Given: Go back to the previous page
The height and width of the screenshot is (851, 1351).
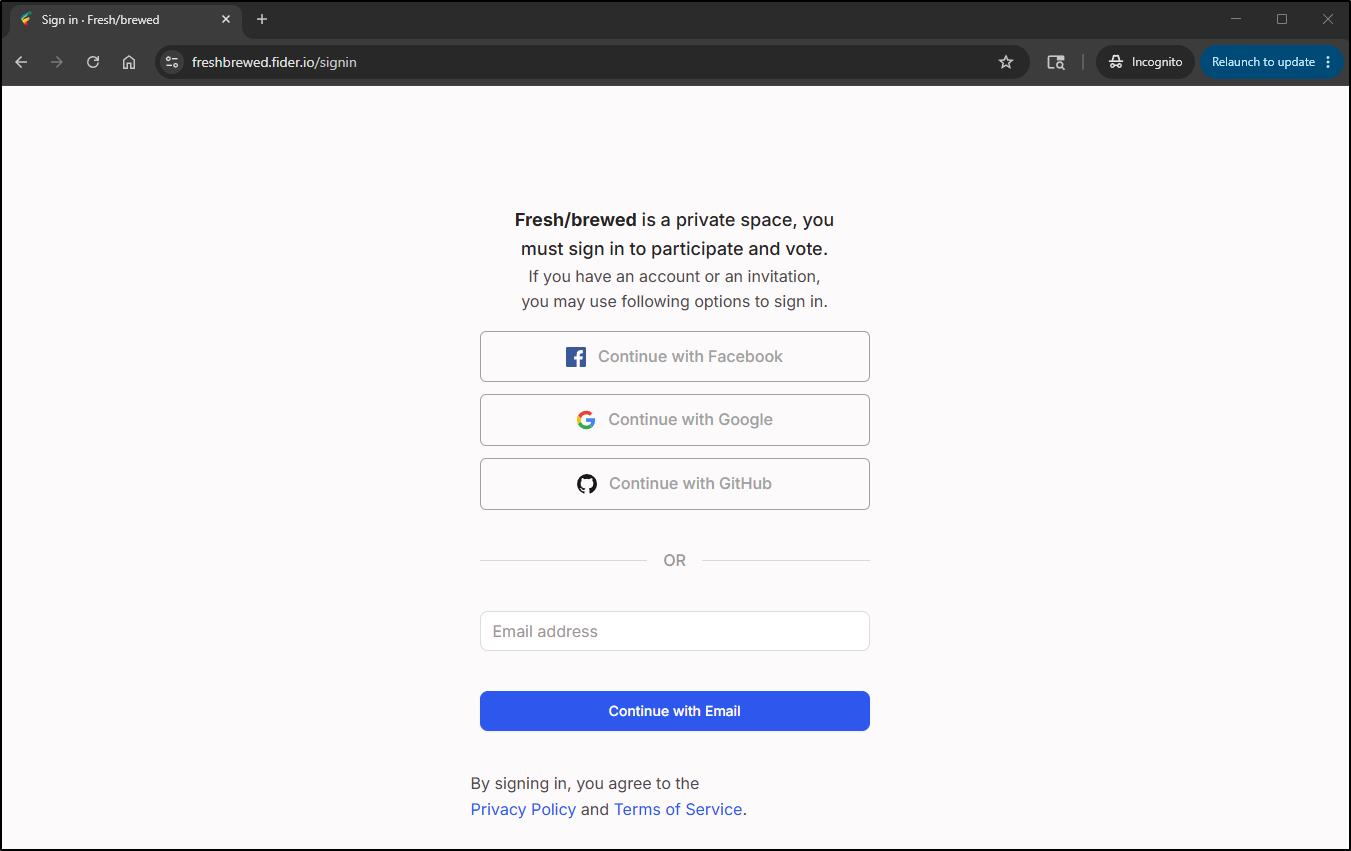Looking at the screenshot, I should tap(21, 62).
